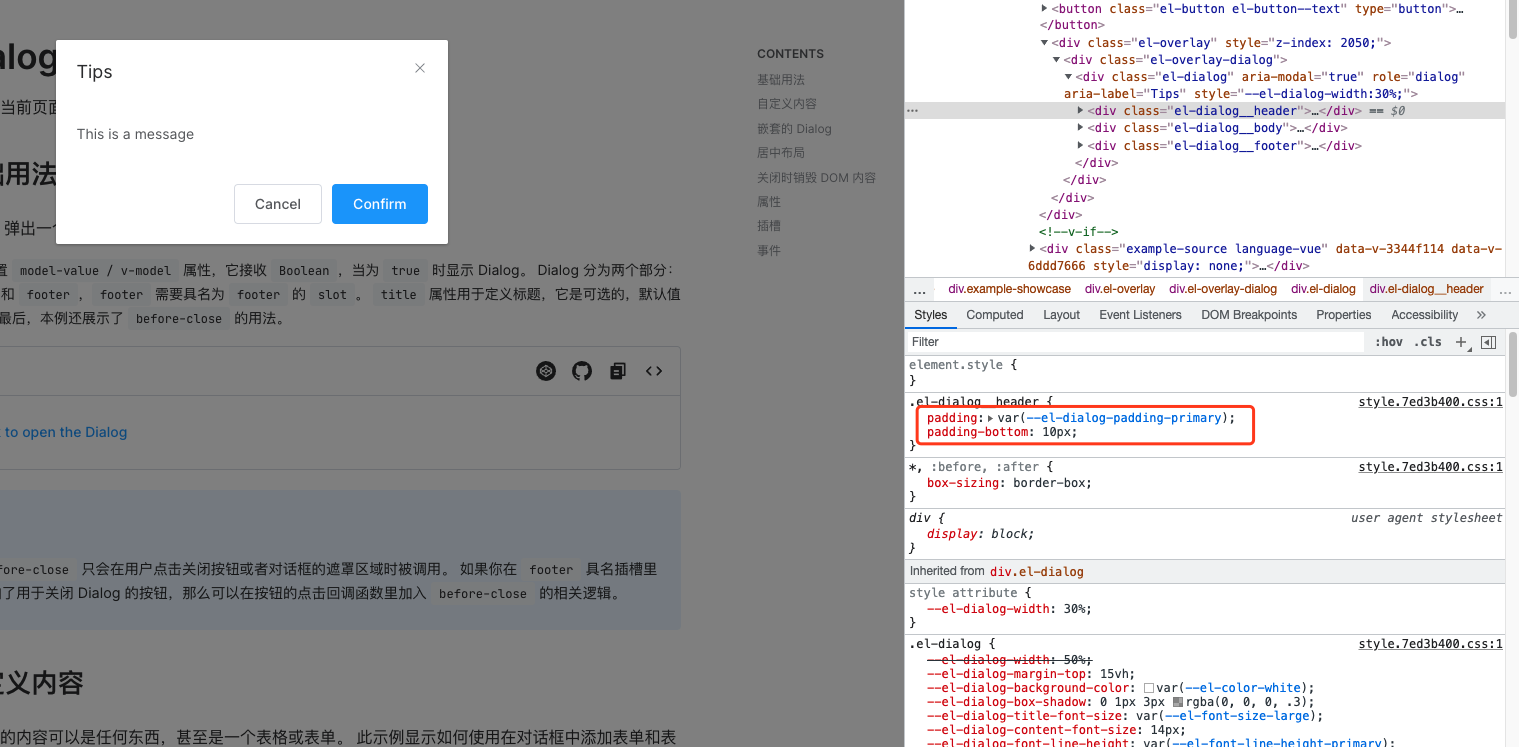Go to 居中布局 in contents sidebar
The height and width of the screenshot is (747, 1519).
pyautogui.click(x=781, y=153)
